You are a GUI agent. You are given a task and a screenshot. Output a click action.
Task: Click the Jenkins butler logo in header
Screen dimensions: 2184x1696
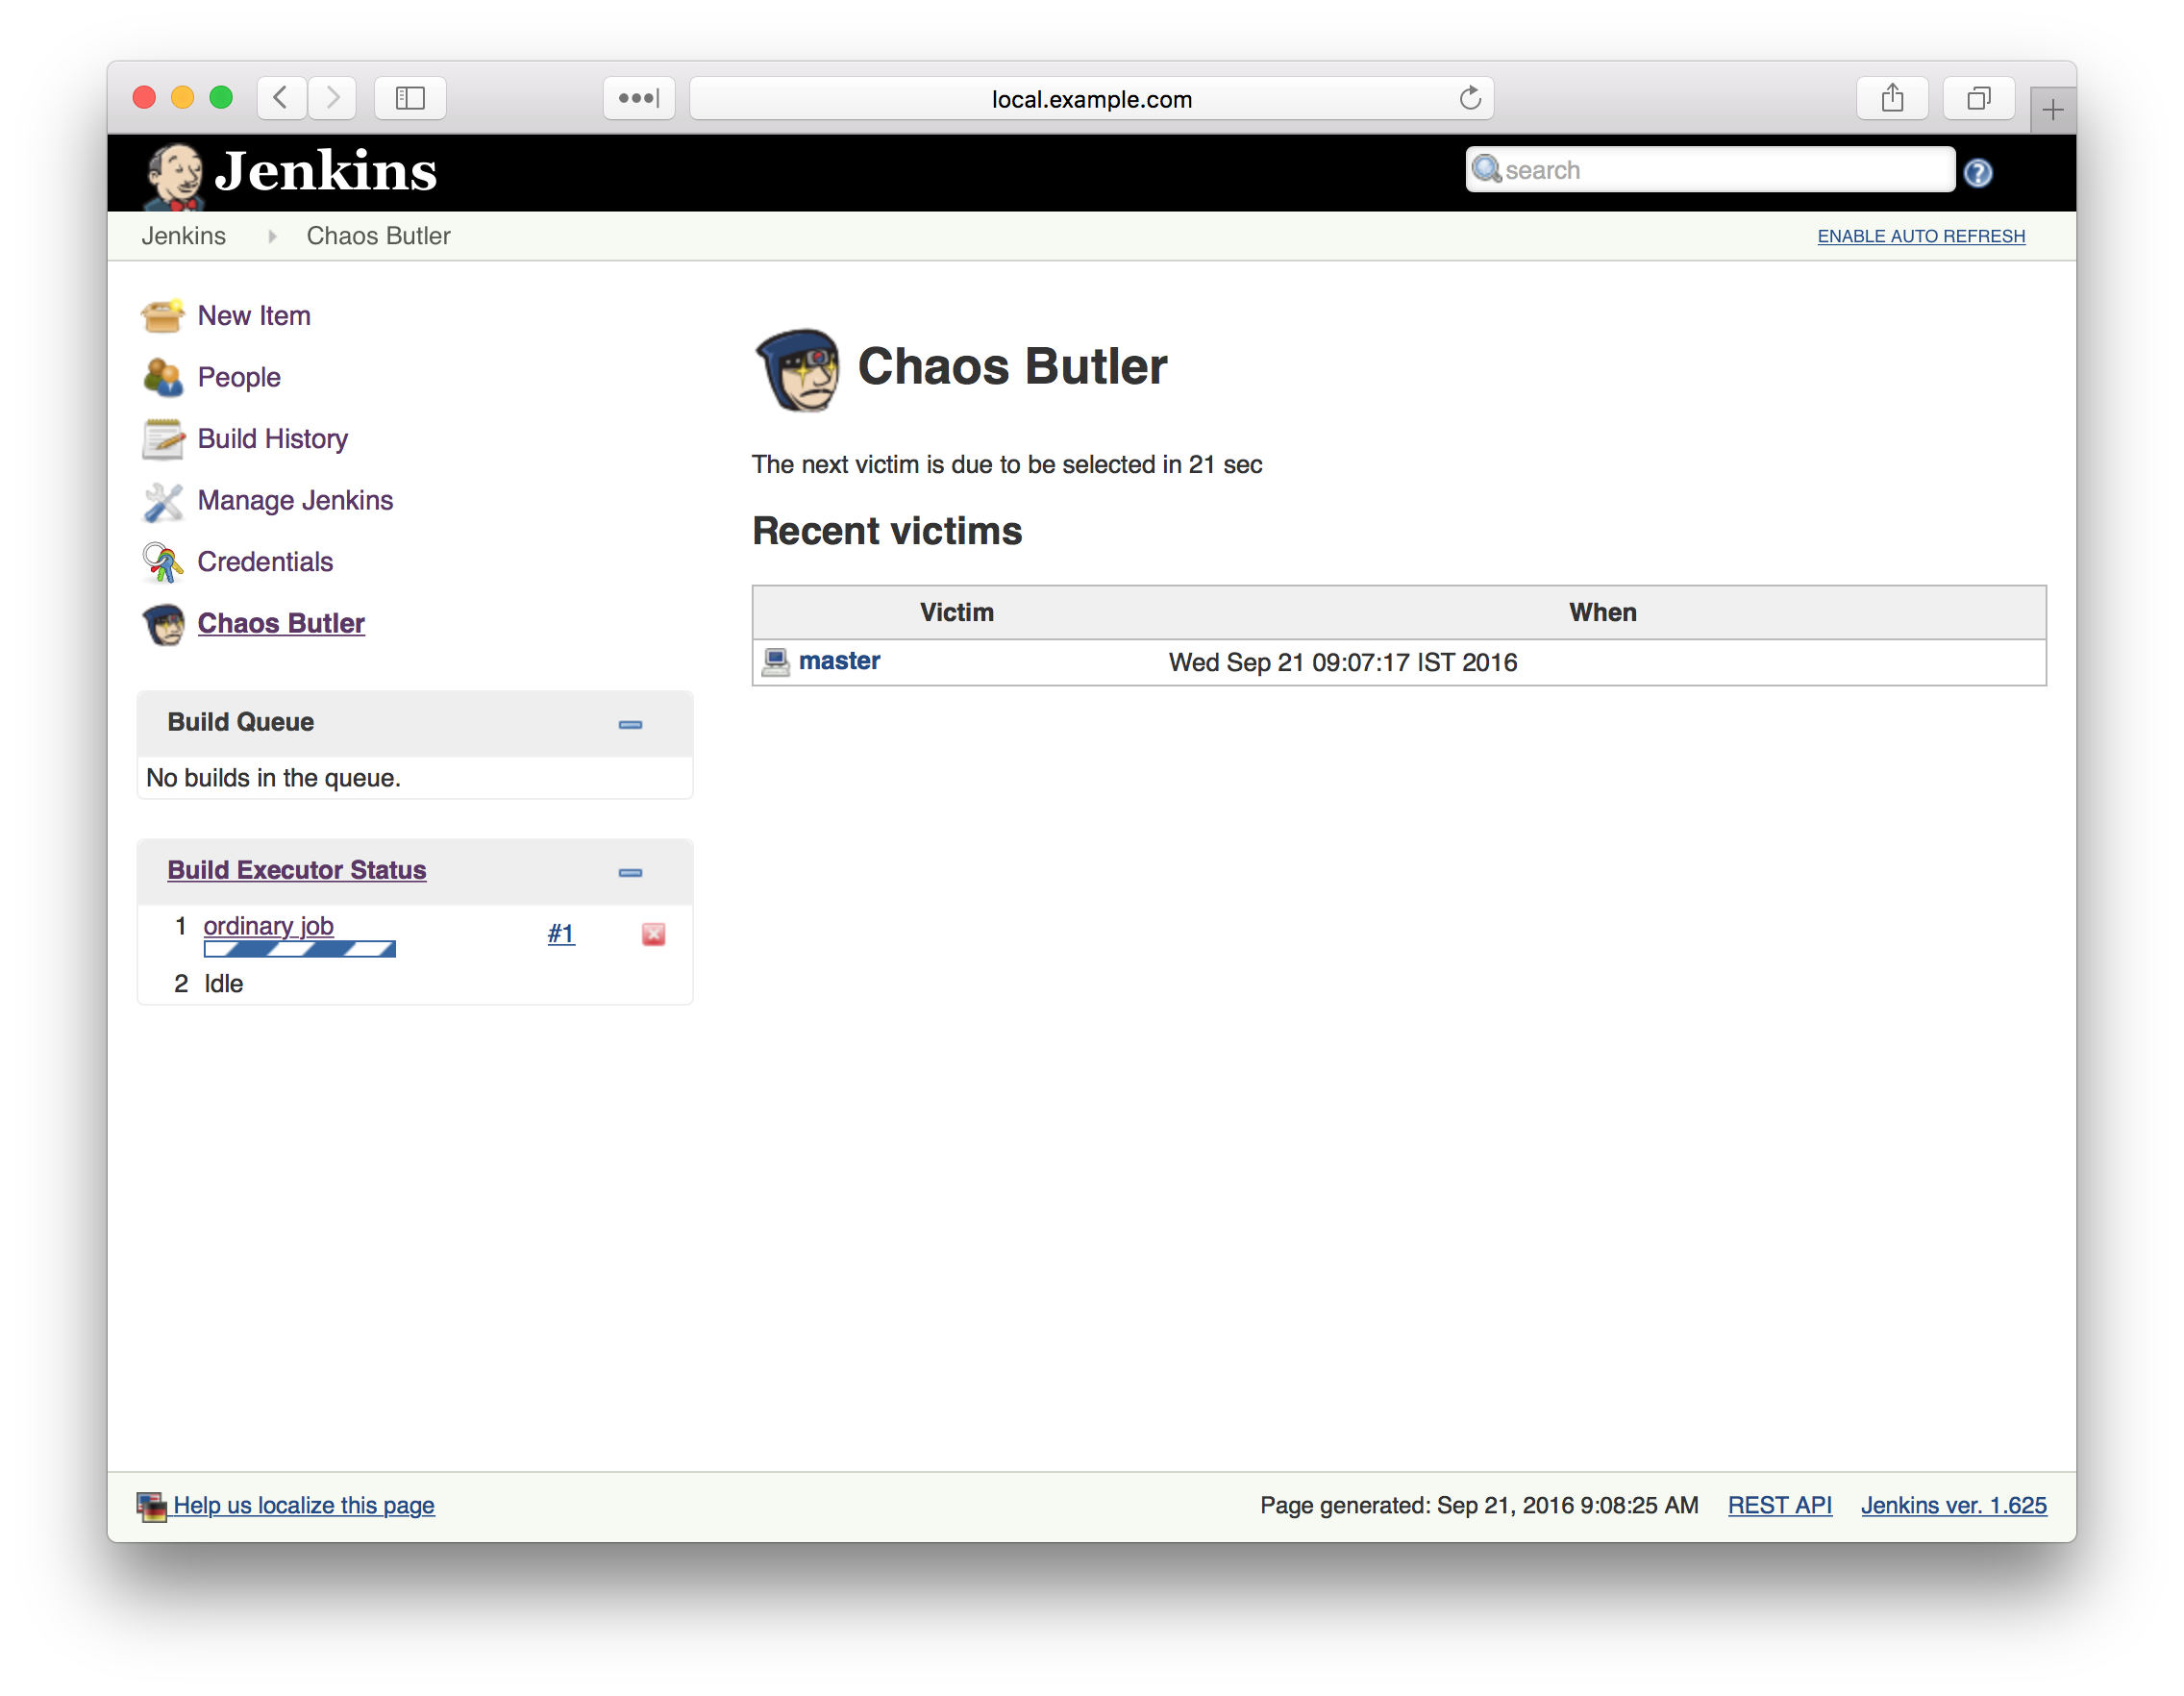coord(174,176)
